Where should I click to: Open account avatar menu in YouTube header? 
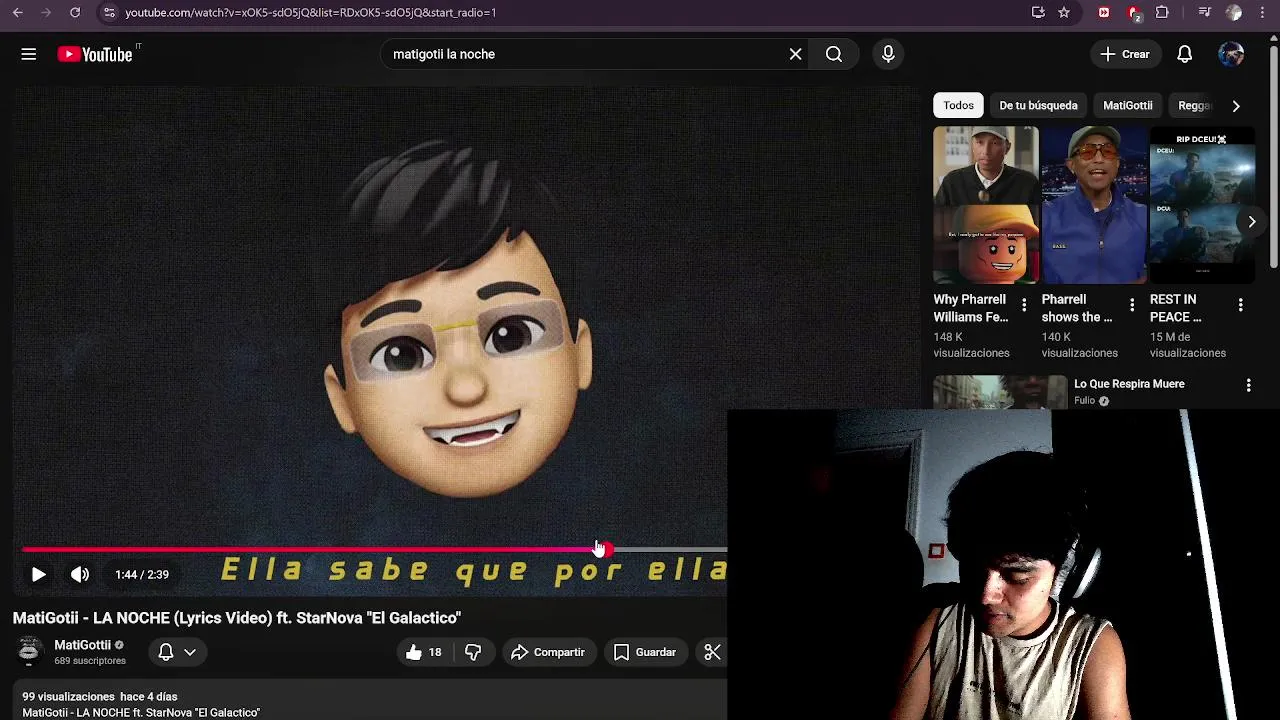[1231, 54]
